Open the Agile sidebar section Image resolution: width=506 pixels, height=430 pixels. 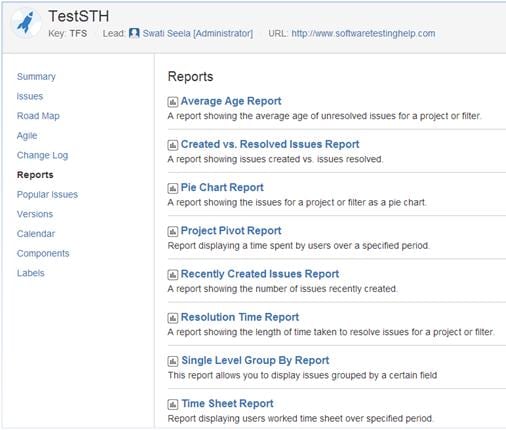pyautogui.click(x=27, y=136)
